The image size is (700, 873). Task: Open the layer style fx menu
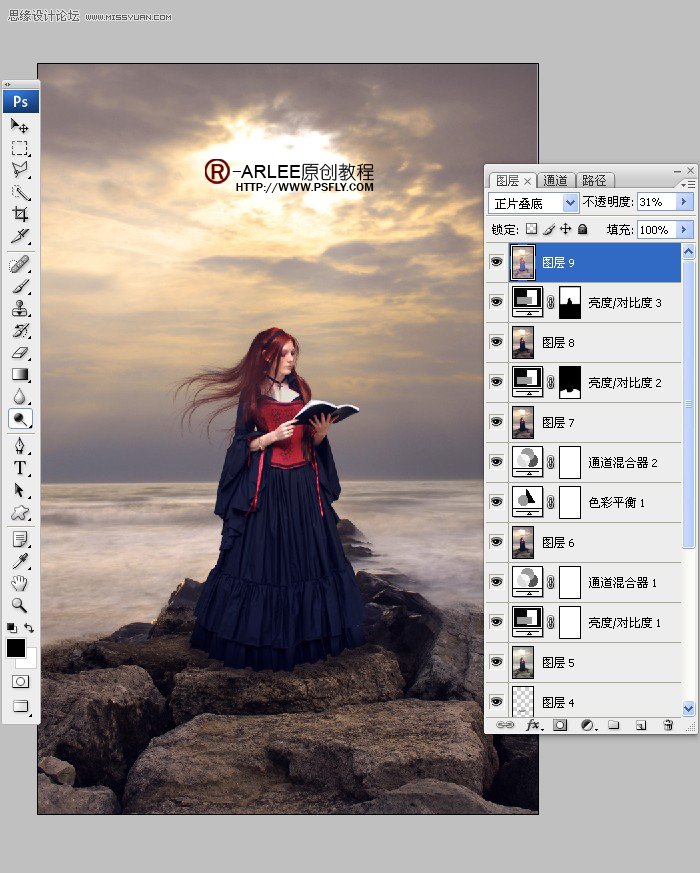pos(533,725)
